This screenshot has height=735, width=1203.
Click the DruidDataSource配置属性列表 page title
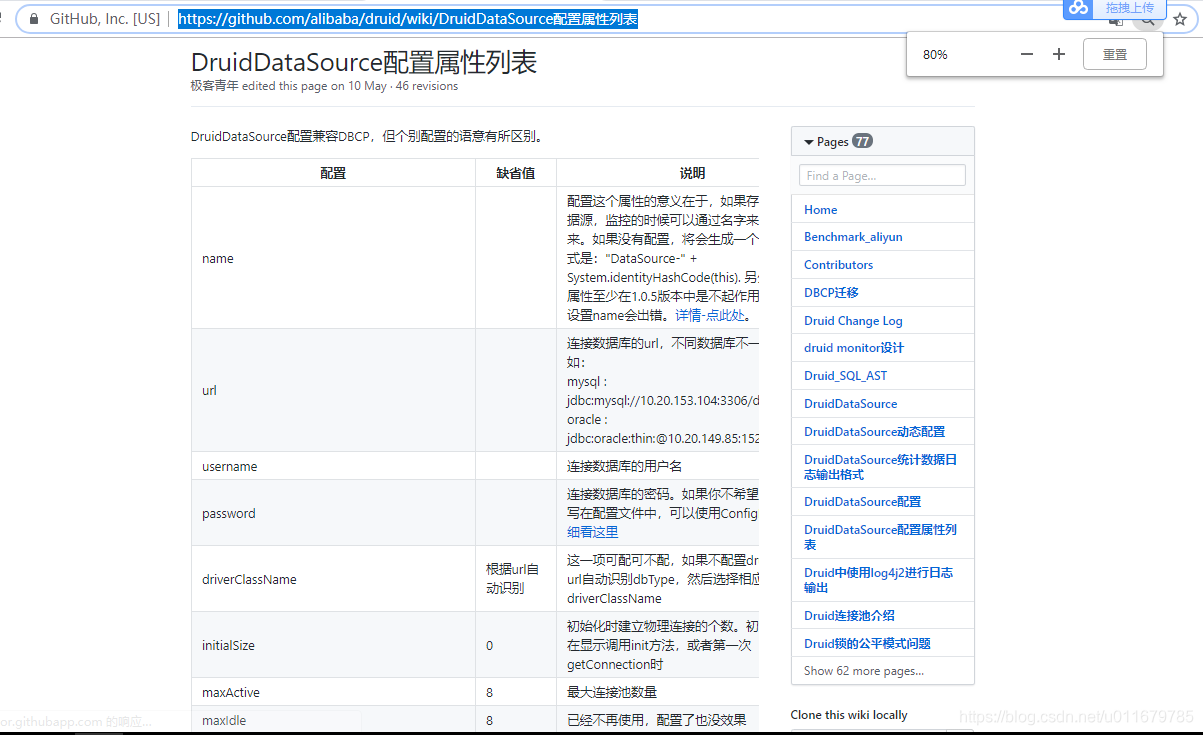[364, 62]
